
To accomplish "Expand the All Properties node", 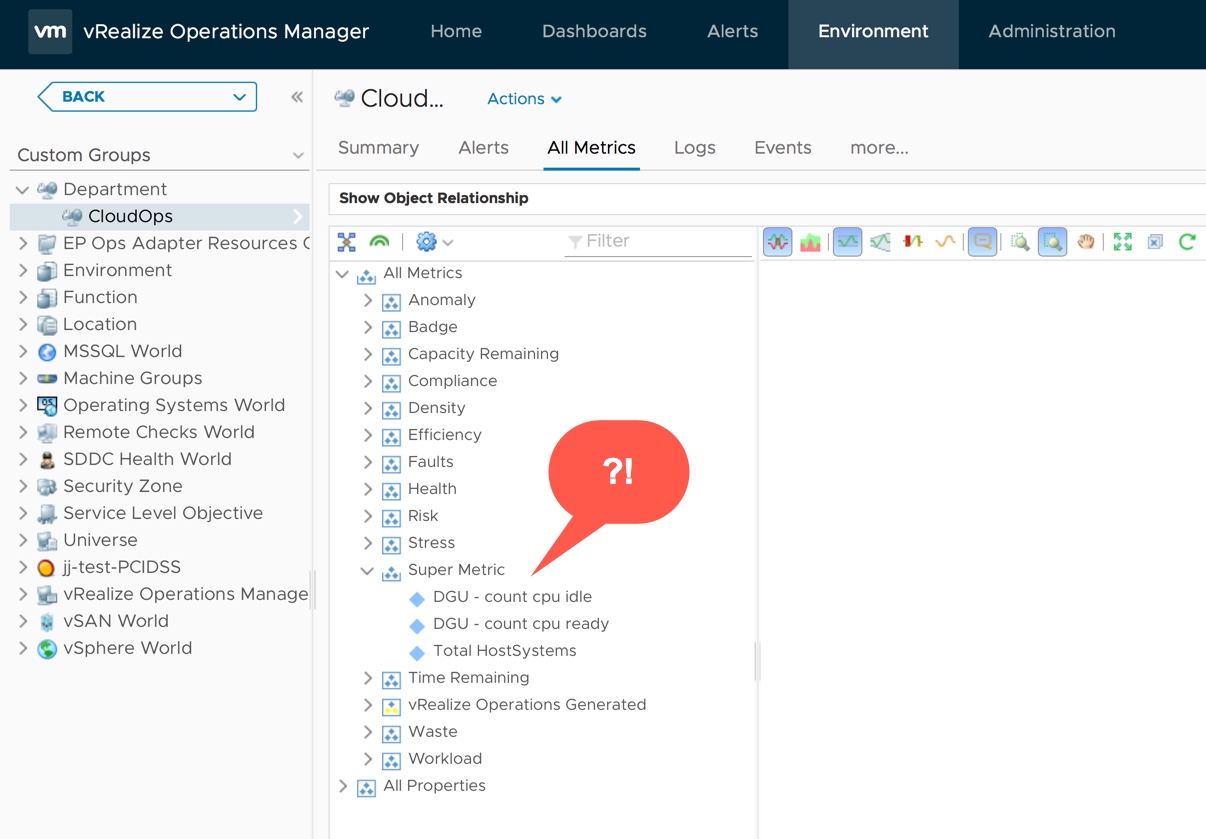I will pyautogui.click(x=343, y=786).
